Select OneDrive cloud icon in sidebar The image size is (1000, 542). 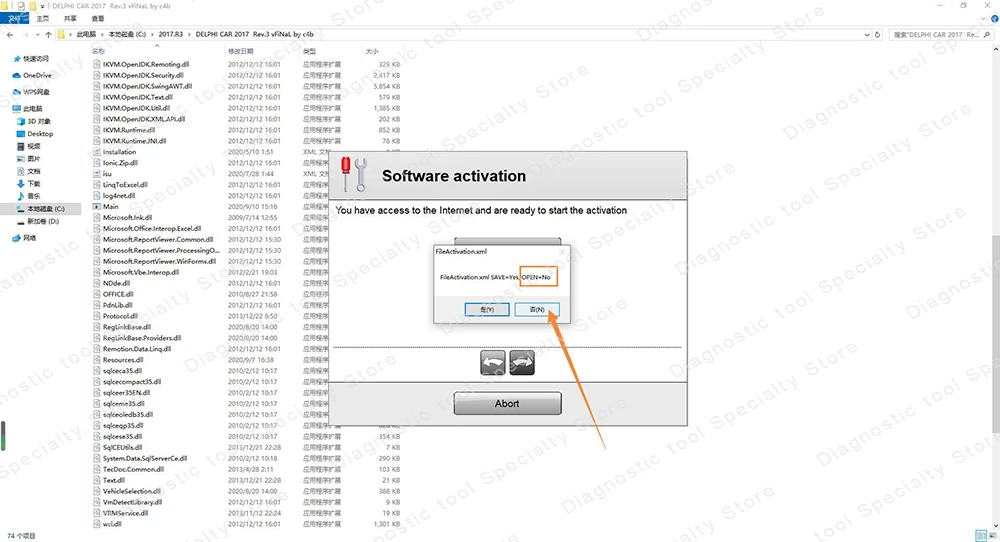(17, 75)
